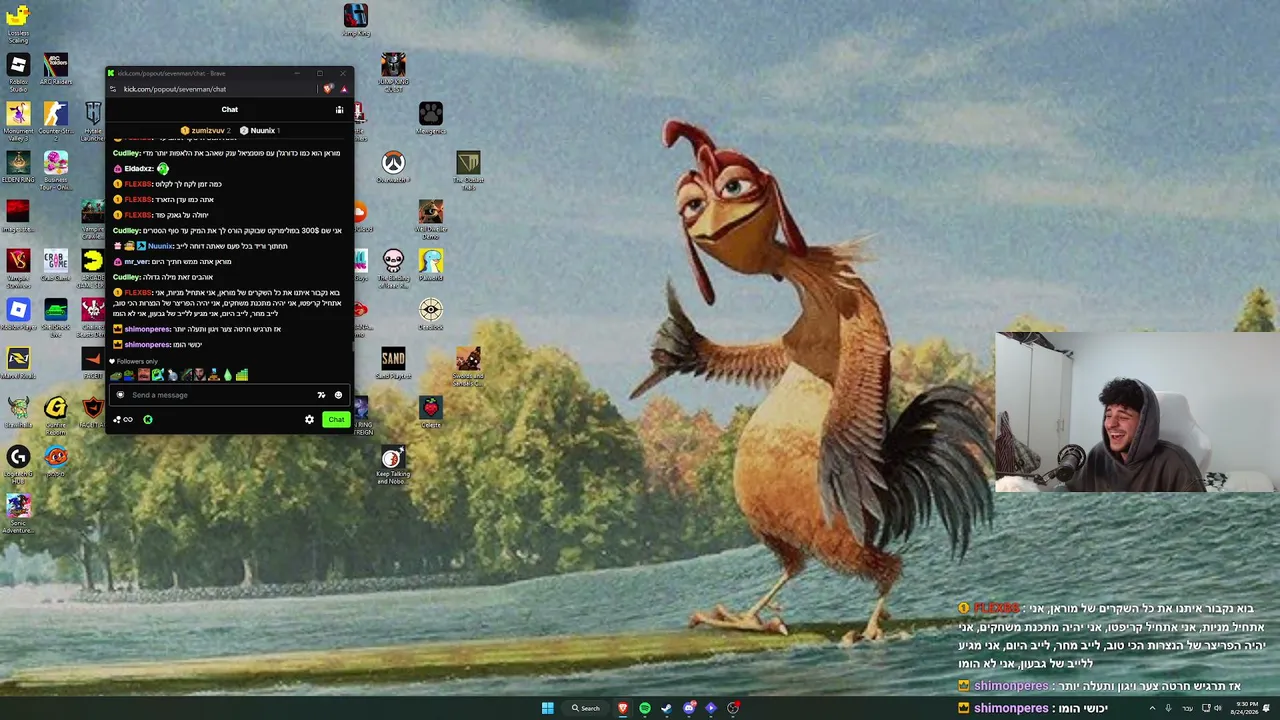This screenshot has width=1280, height=720.
Task: Open Mewgenics desktop shortcut
Action: [x=431, y=119]
